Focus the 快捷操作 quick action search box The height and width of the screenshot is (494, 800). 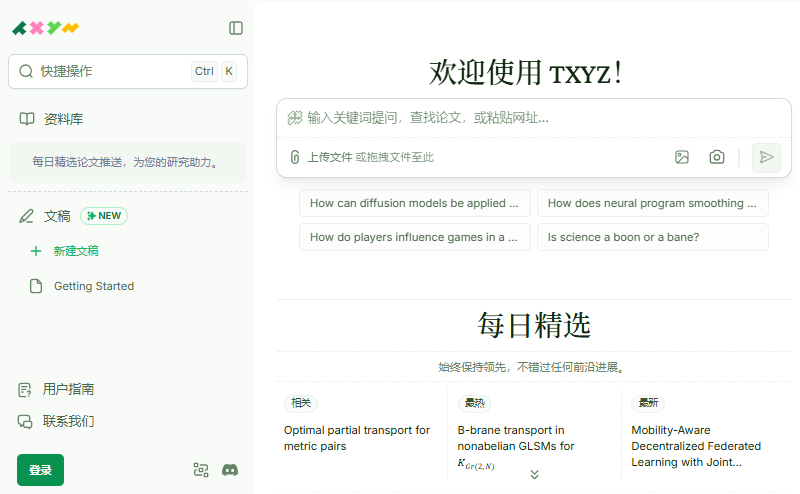pyautogui.click(x=128, y=71)
